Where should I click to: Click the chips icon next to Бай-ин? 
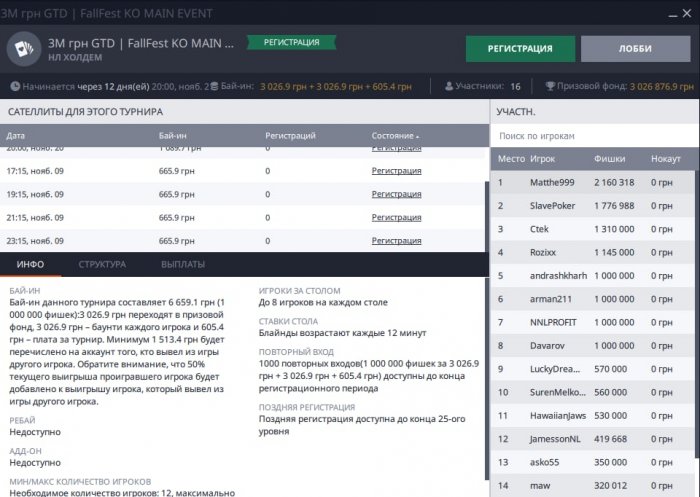tap(214, 86)
